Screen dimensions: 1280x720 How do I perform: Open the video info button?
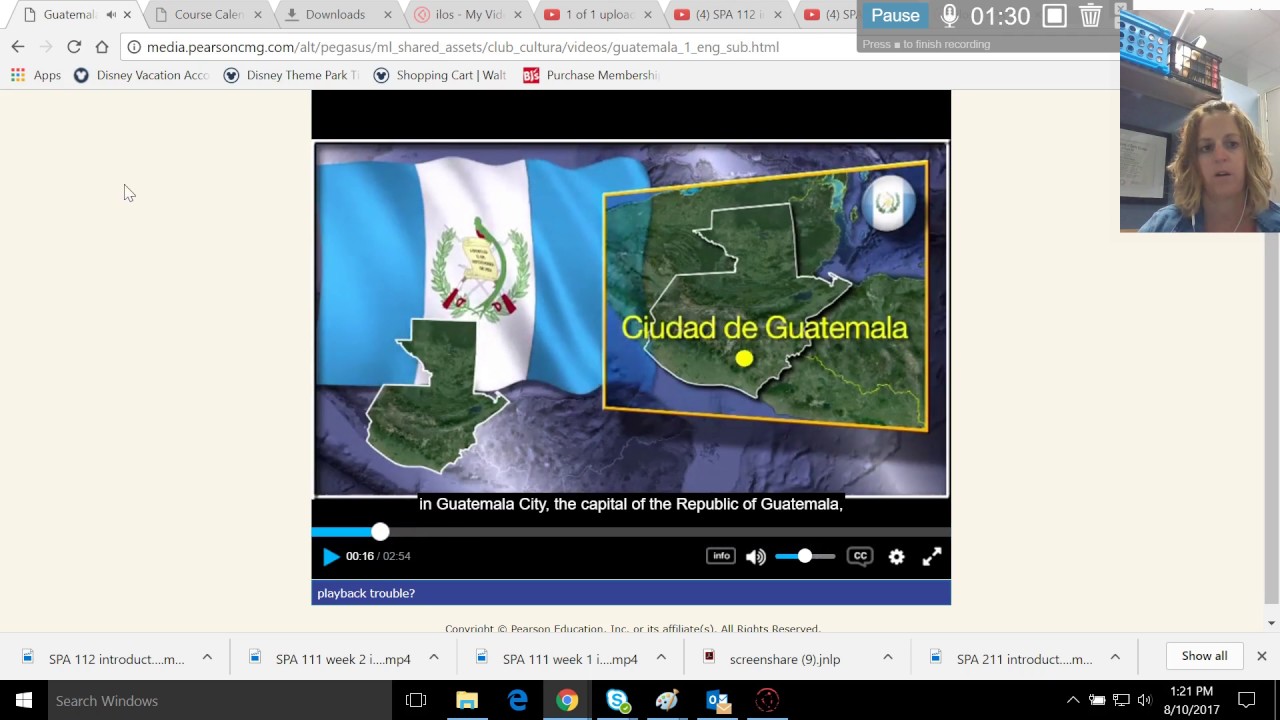click(x=721, y=556)
